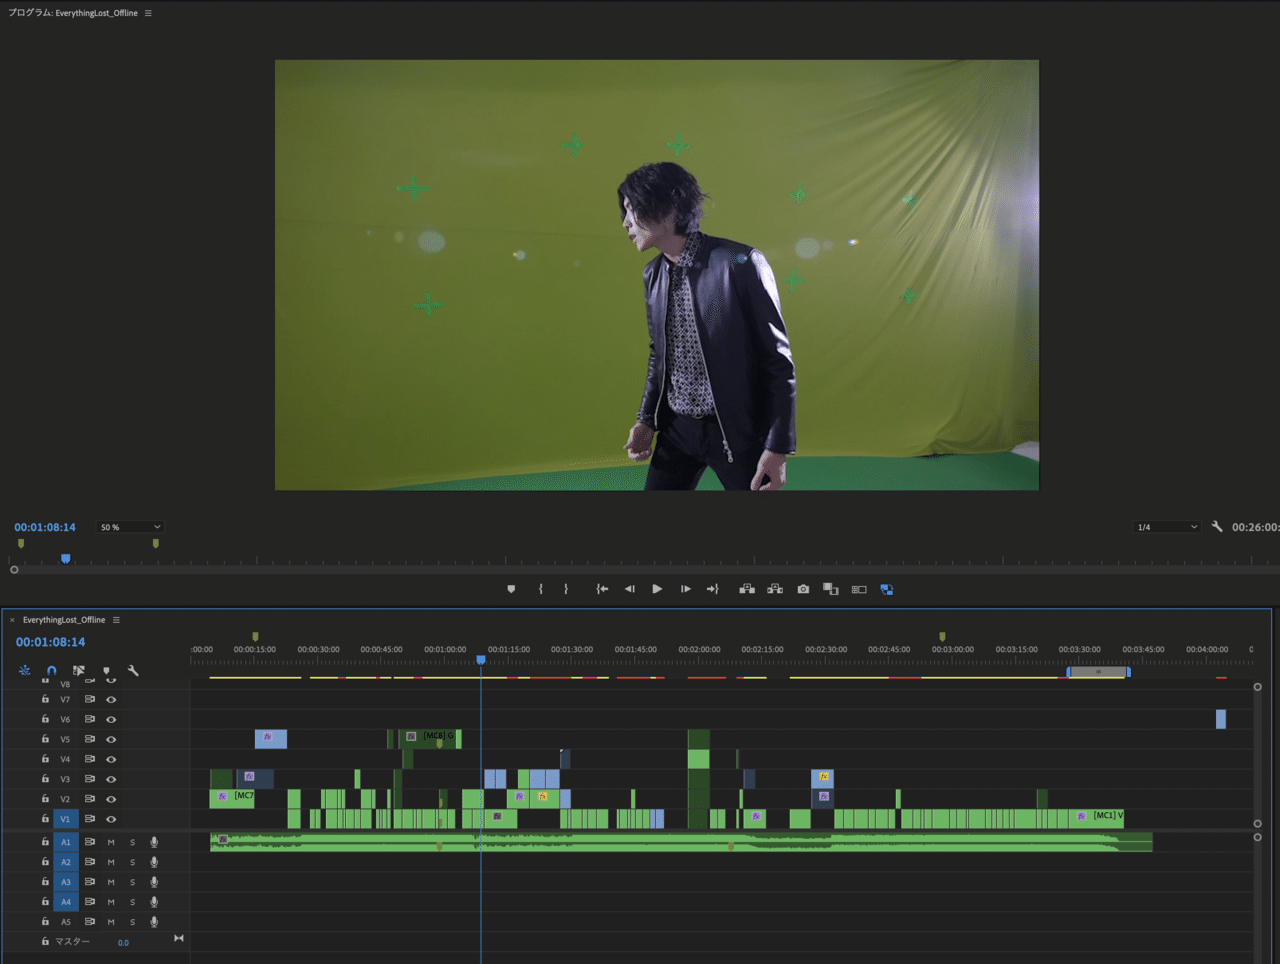Click the Extract button

click(x=775, y=589)
